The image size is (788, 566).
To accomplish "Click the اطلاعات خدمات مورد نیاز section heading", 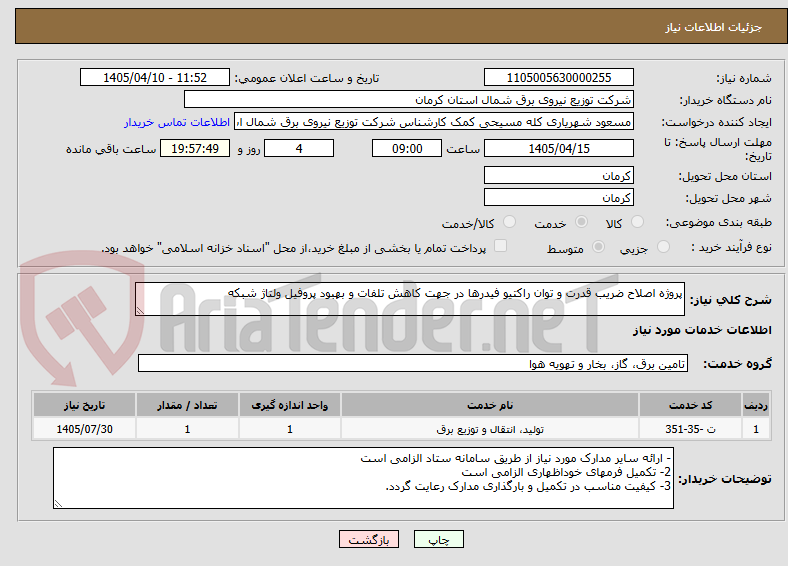I will point(702,330).
